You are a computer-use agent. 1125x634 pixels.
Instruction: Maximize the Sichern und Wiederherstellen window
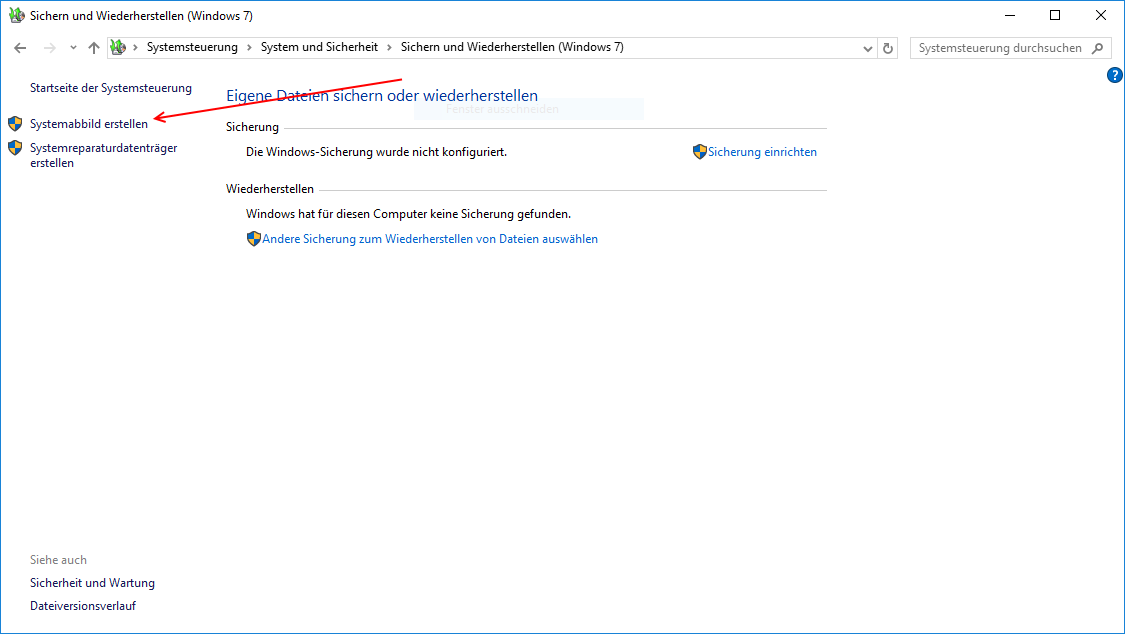point(1055,15)
